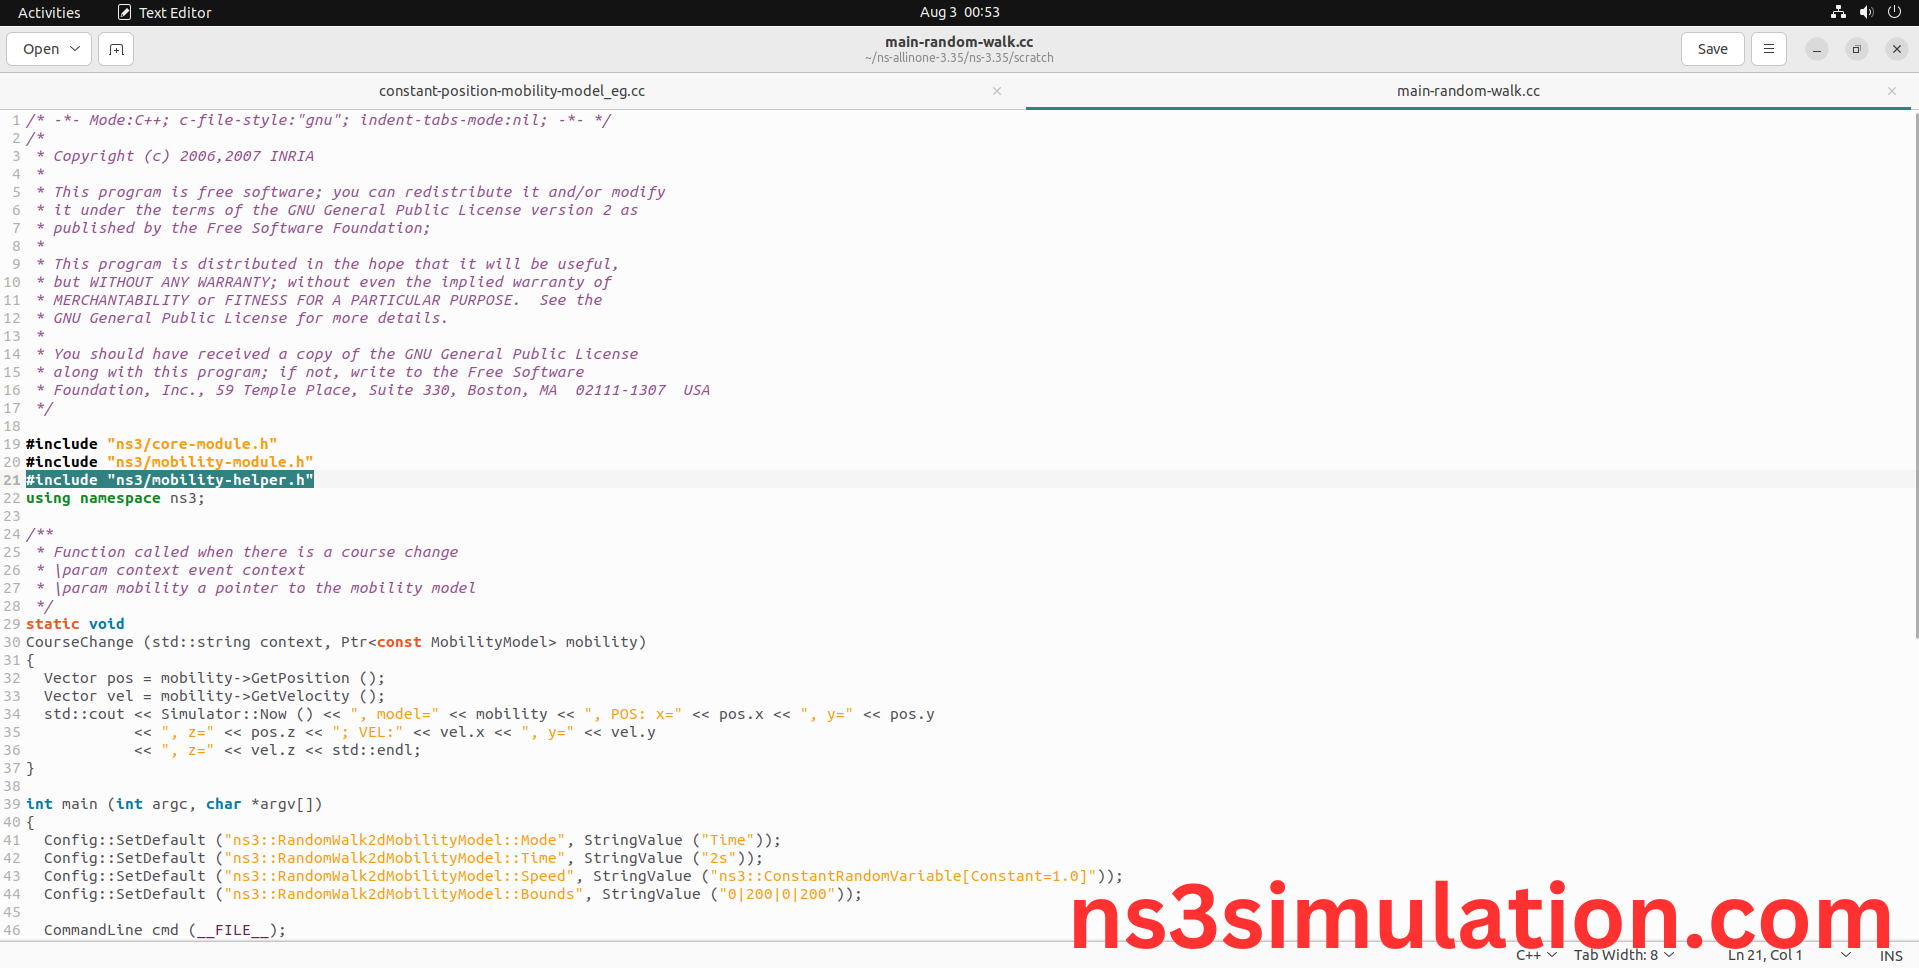Open the network status icon

(1838, 12)
